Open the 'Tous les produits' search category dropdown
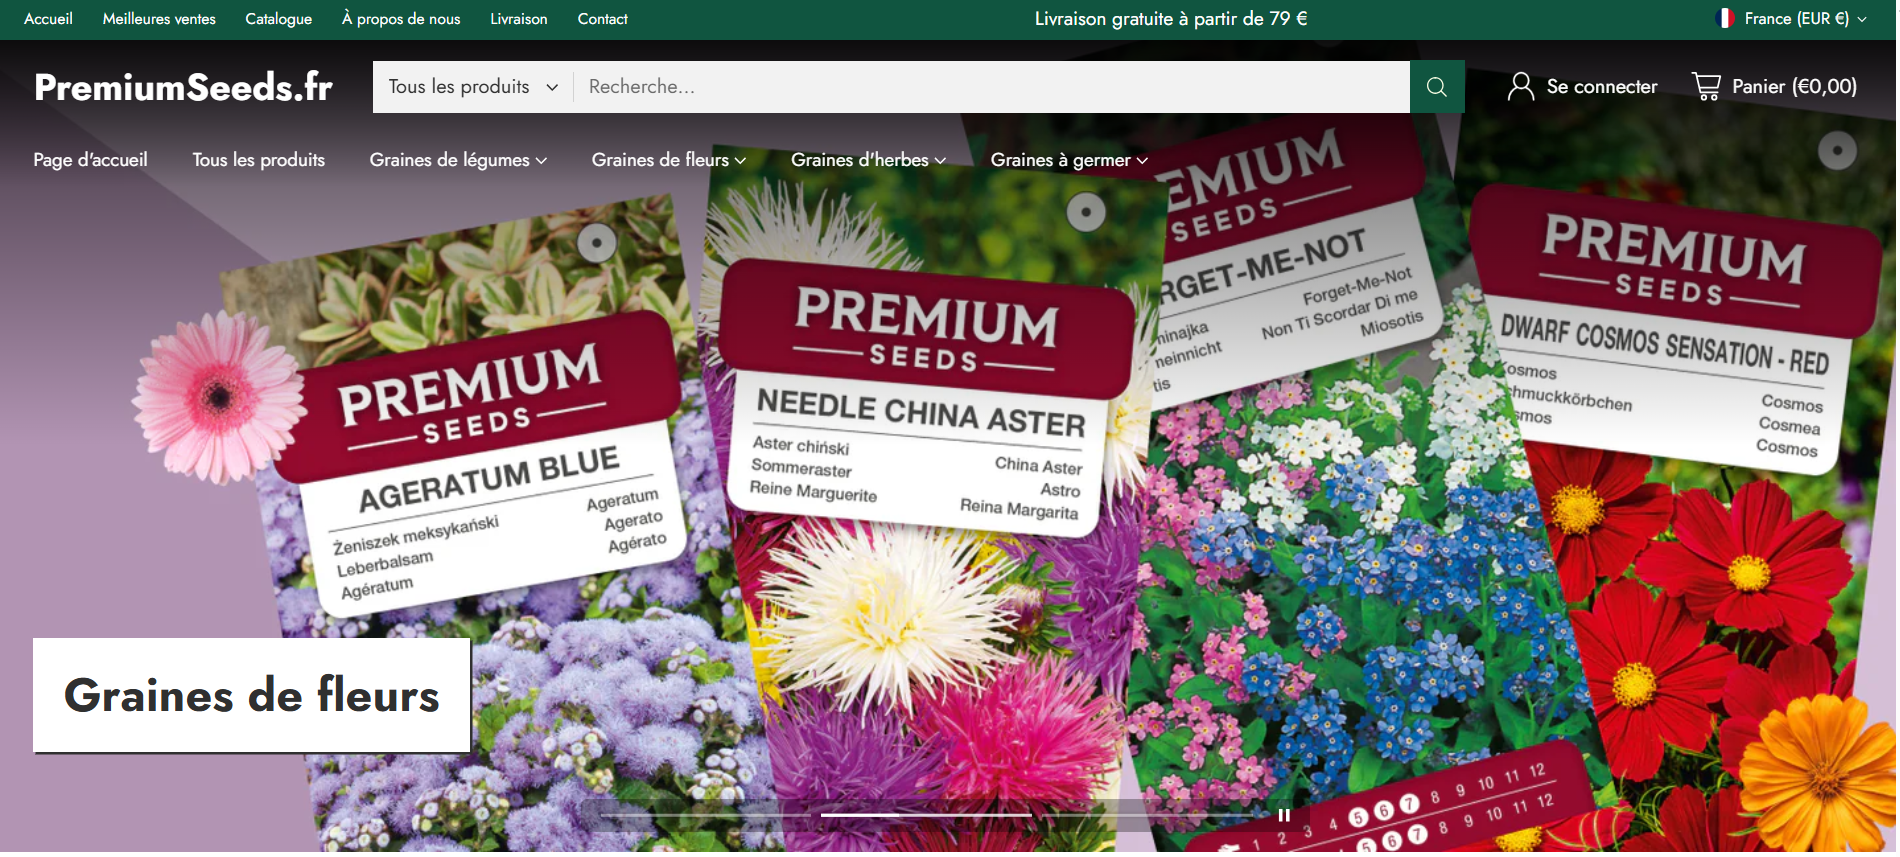Viewport: 1900px width, 857px height. [x=473, y=87]
